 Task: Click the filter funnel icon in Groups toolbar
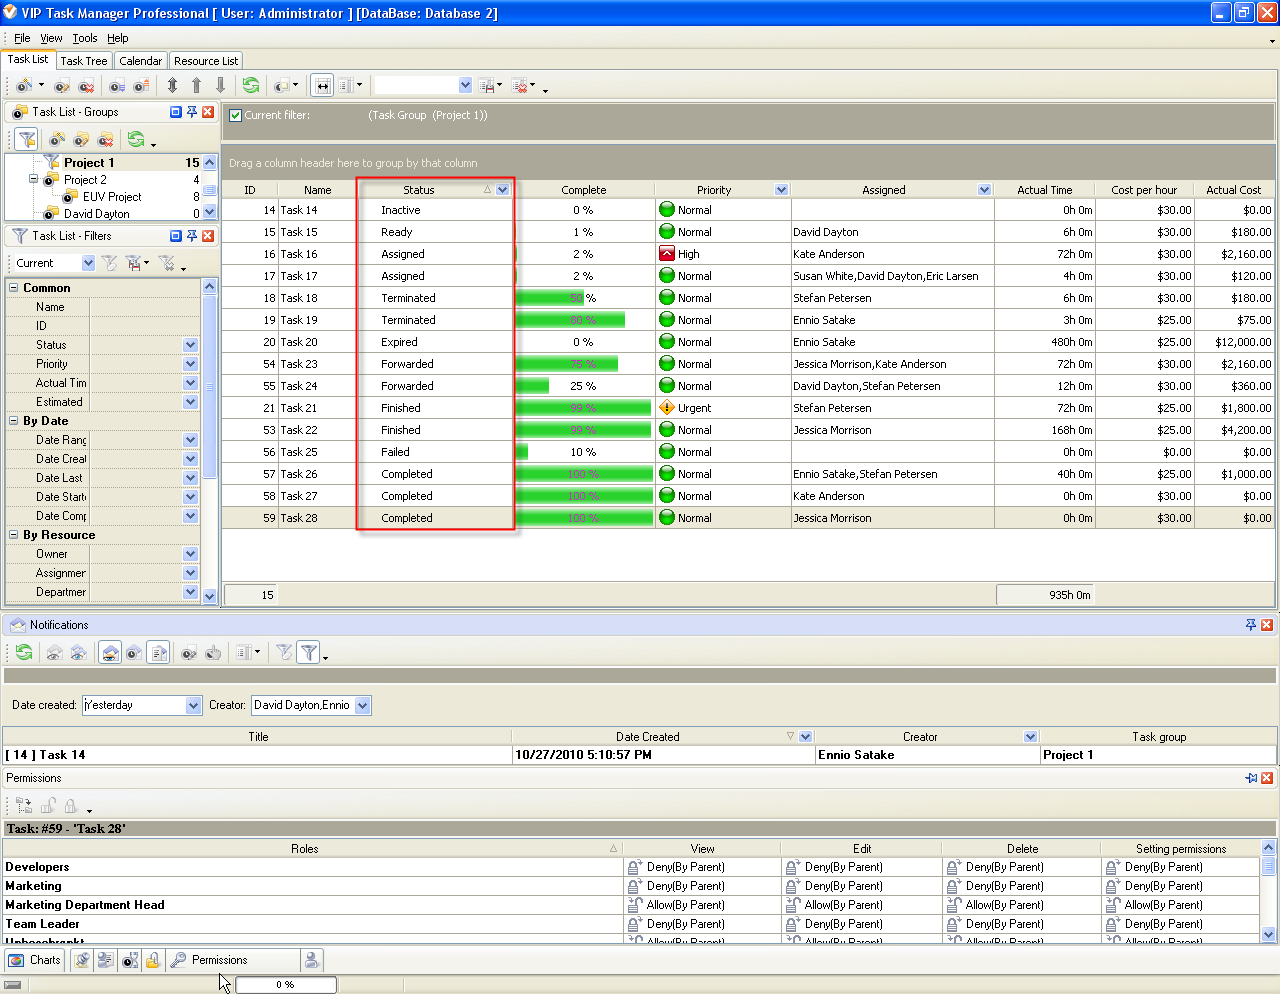pos(27,139)
